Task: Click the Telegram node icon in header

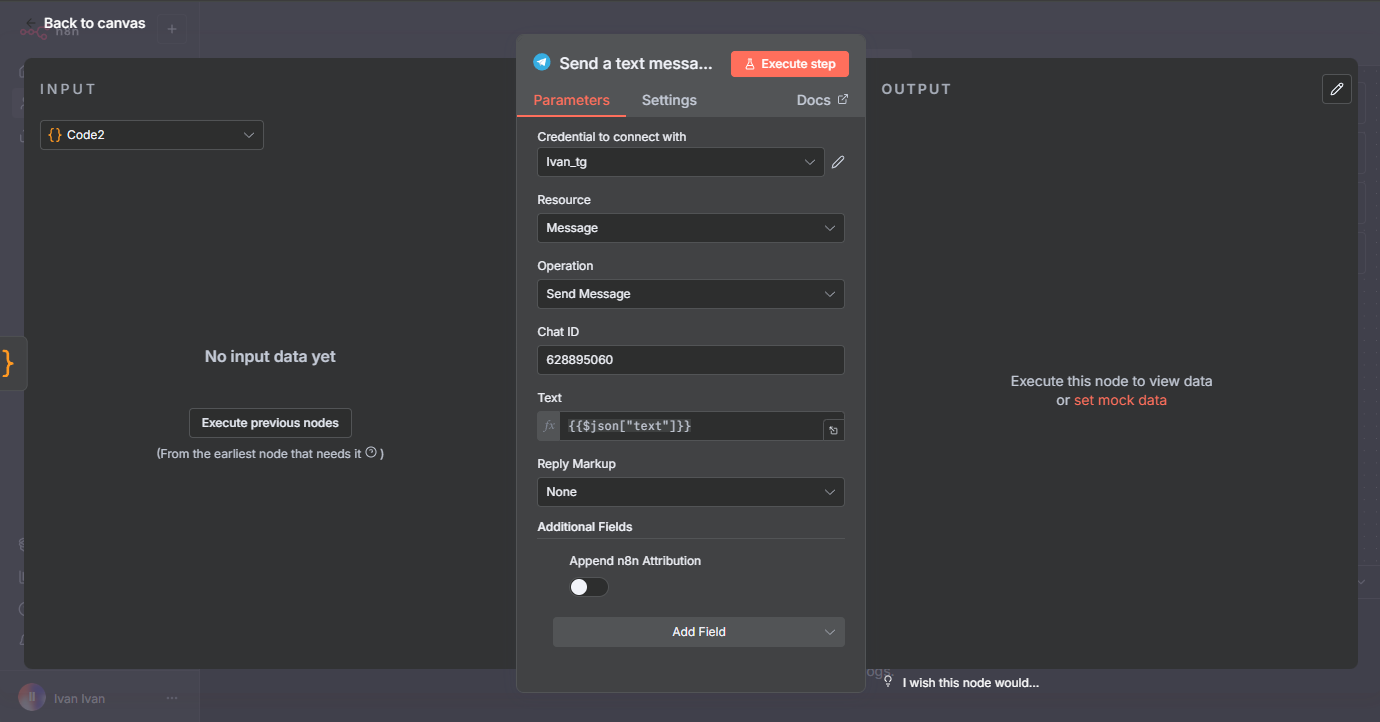Action: 541,63
